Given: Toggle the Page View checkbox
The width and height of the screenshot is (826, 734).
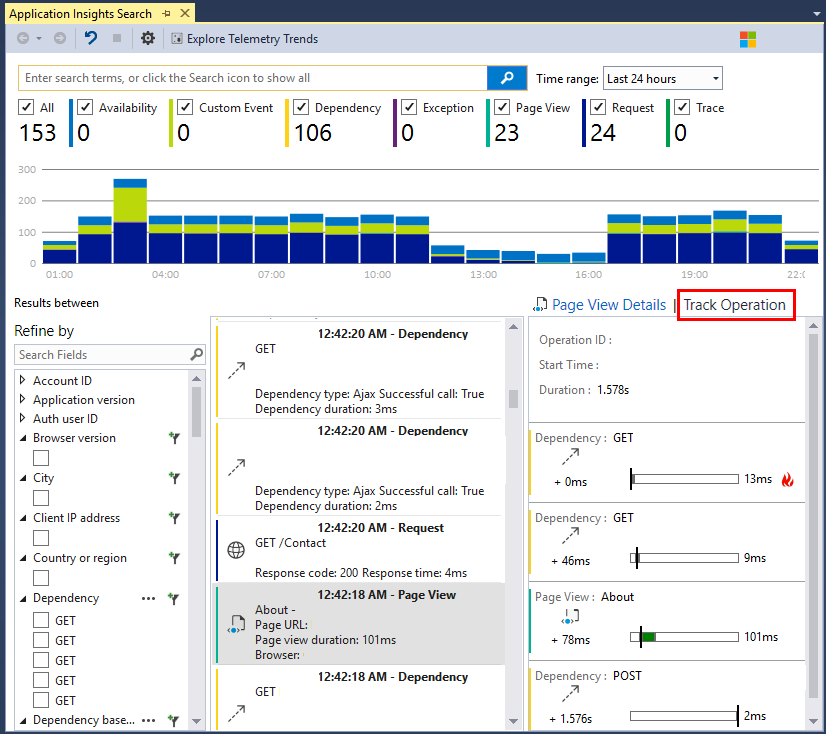Looking at the screenshot, I should [503, 108].
